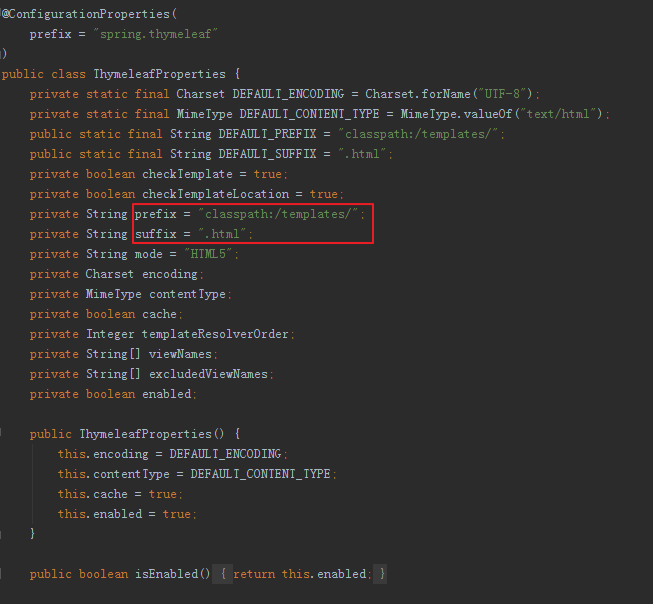Click DEFAULT_CONTENT_TYPE in the constructor assignment
This screenshot has width=653, height=604.
pyautogui.click(x=261, y=474)
